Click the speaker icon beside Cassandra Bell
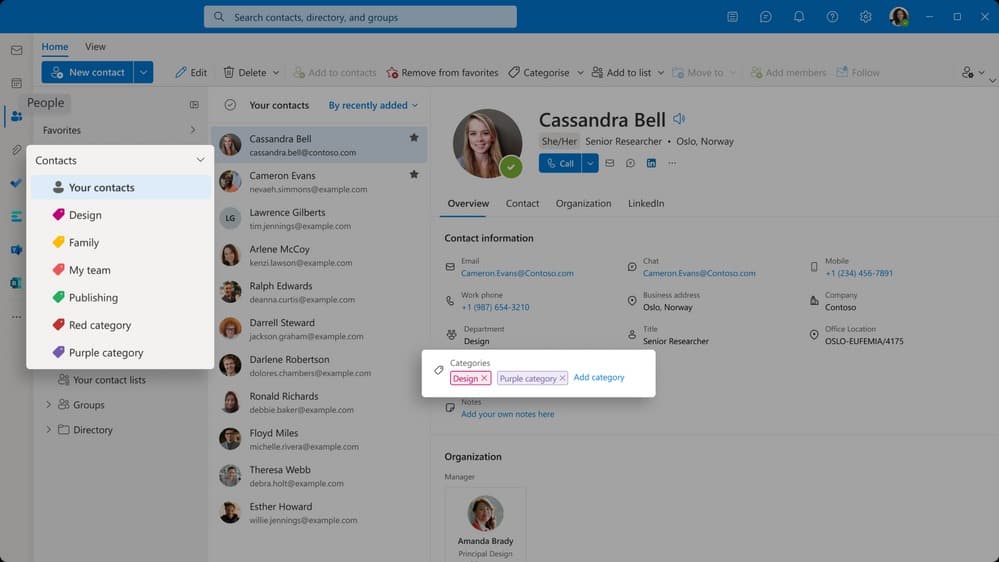The height and width of the screenshot is (562, 999). [679, 119]
